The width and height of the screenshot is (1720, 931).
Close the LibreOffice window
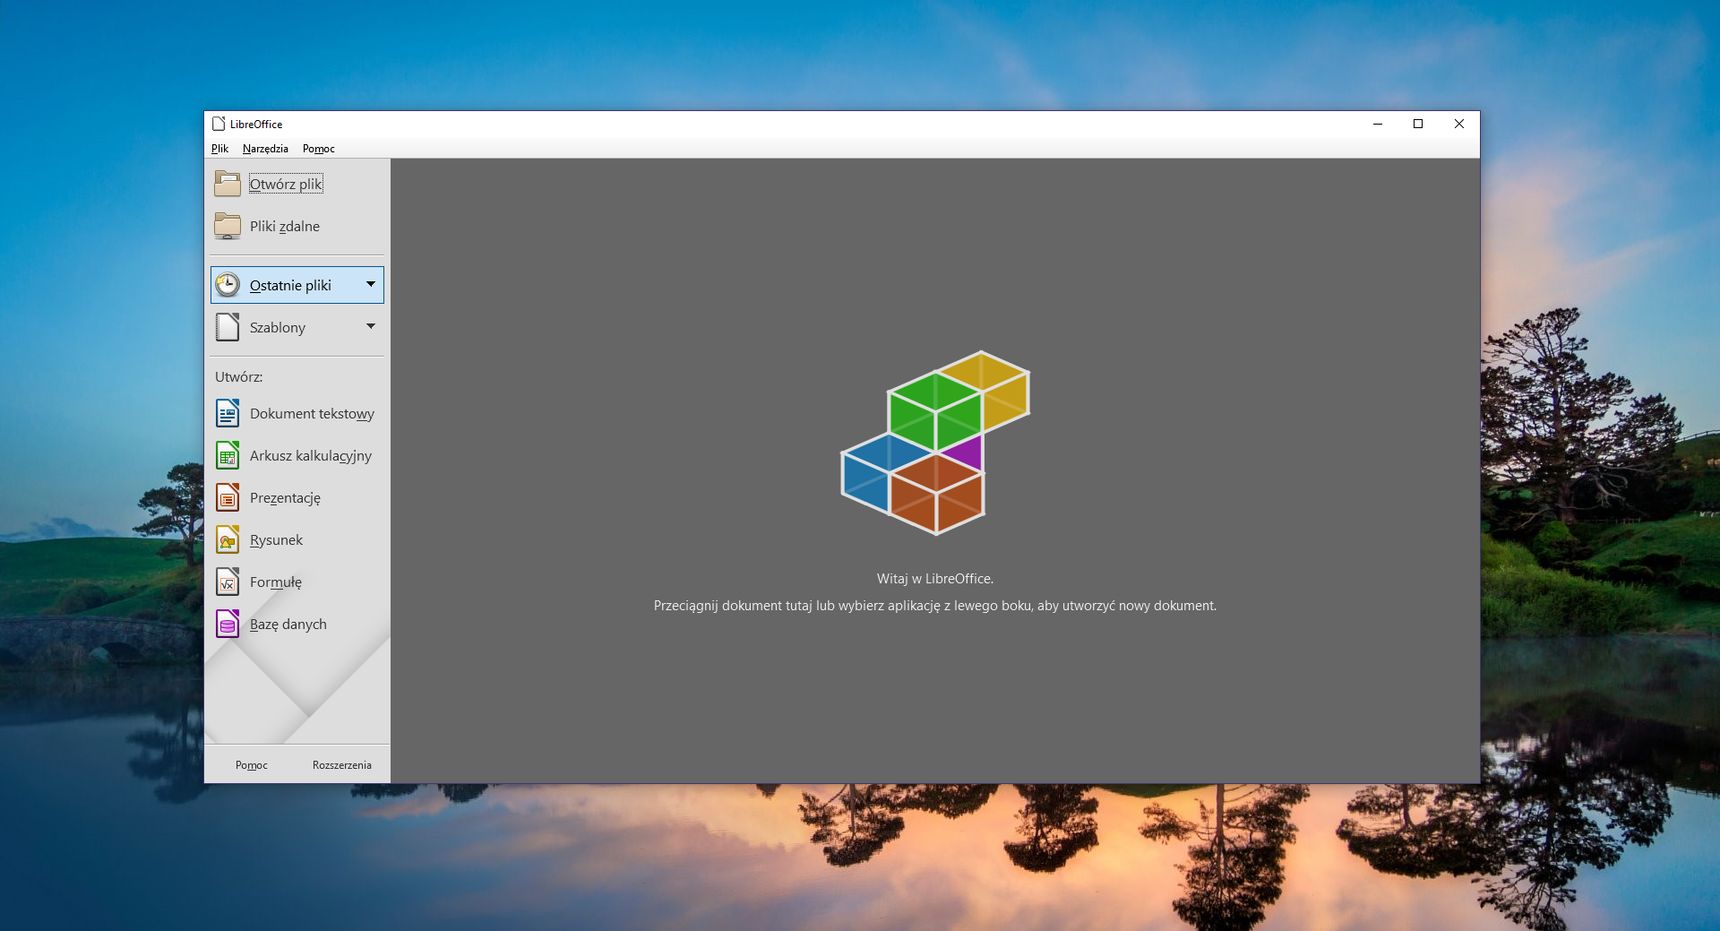click(1459, 124)
